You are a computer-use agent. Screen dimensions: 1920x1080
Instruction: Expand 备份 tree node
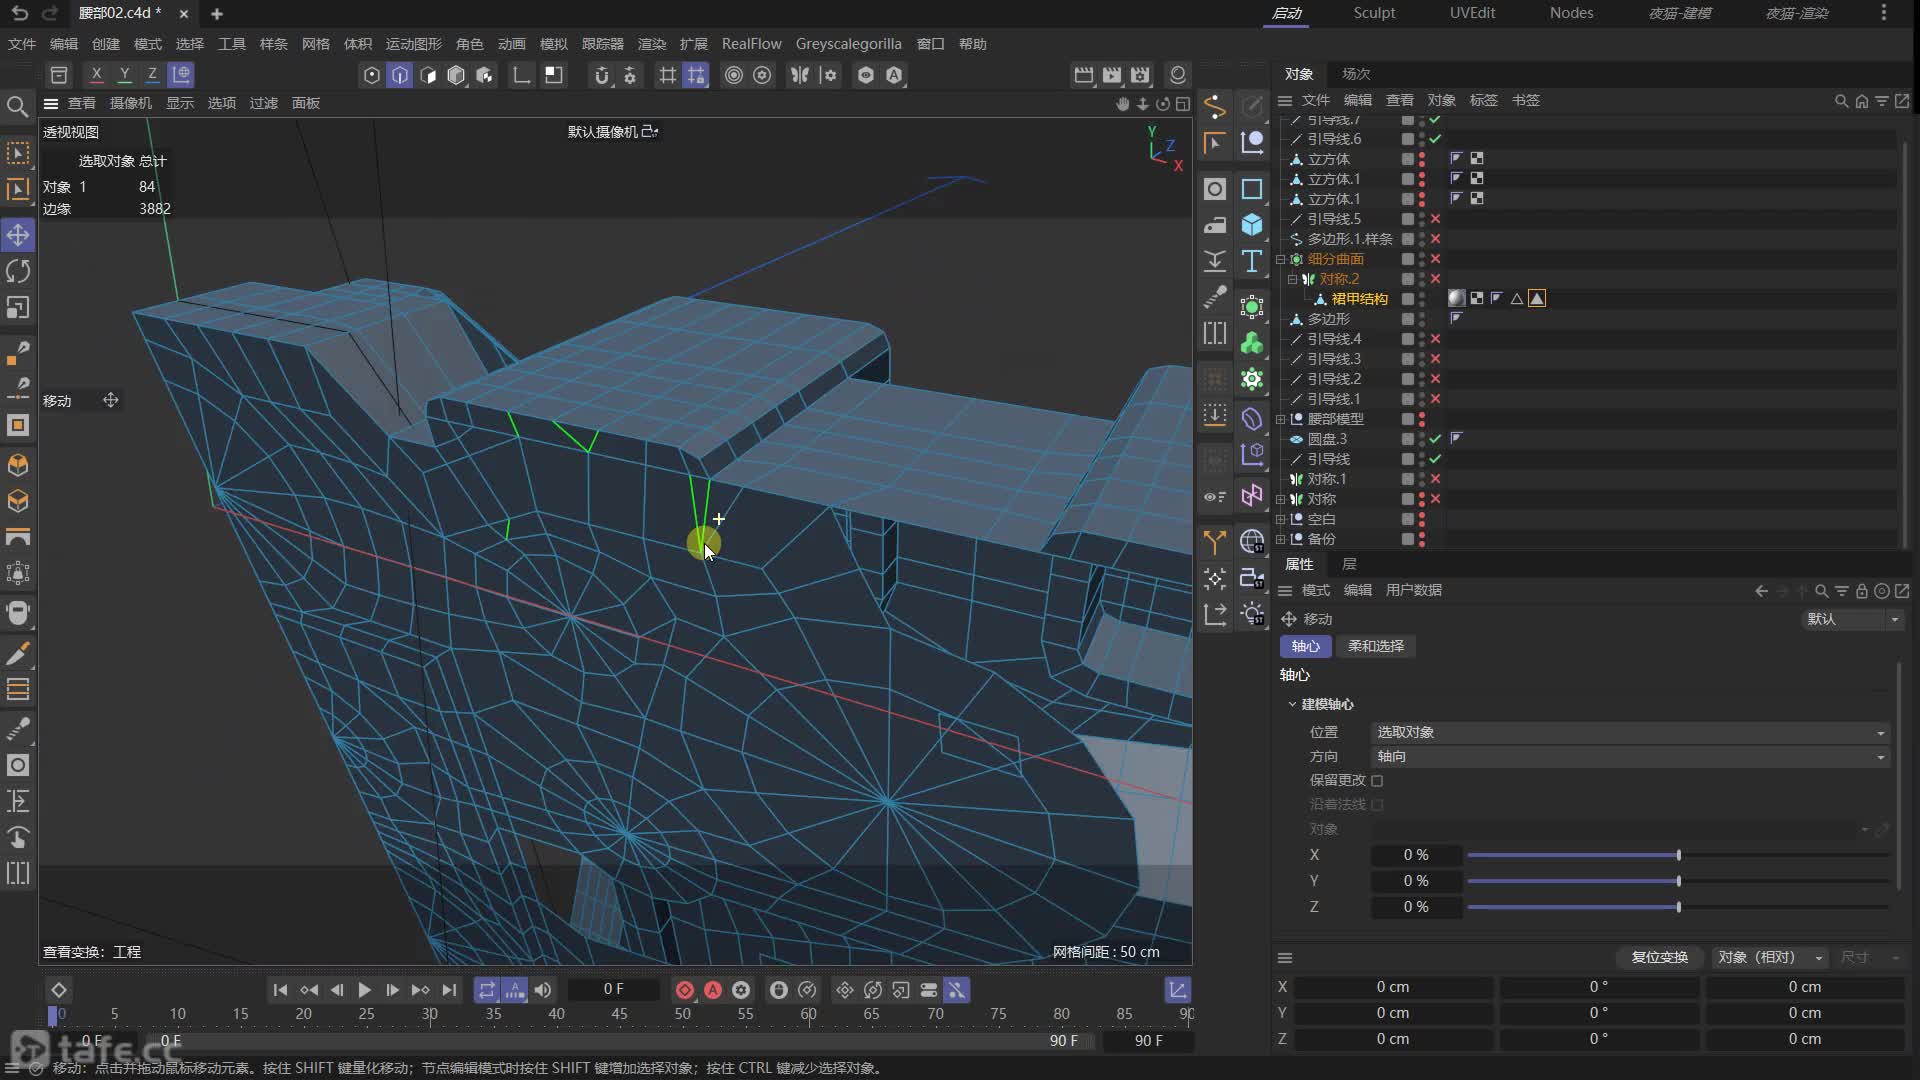point(1281,539)
